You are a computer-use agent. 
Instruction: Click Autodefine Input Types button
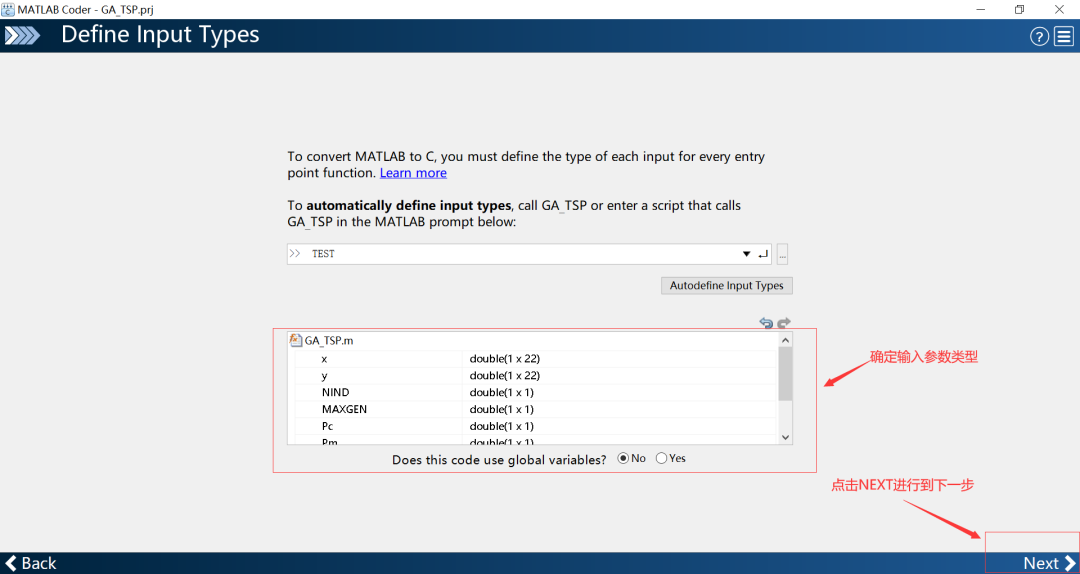[x=727, y=286]
